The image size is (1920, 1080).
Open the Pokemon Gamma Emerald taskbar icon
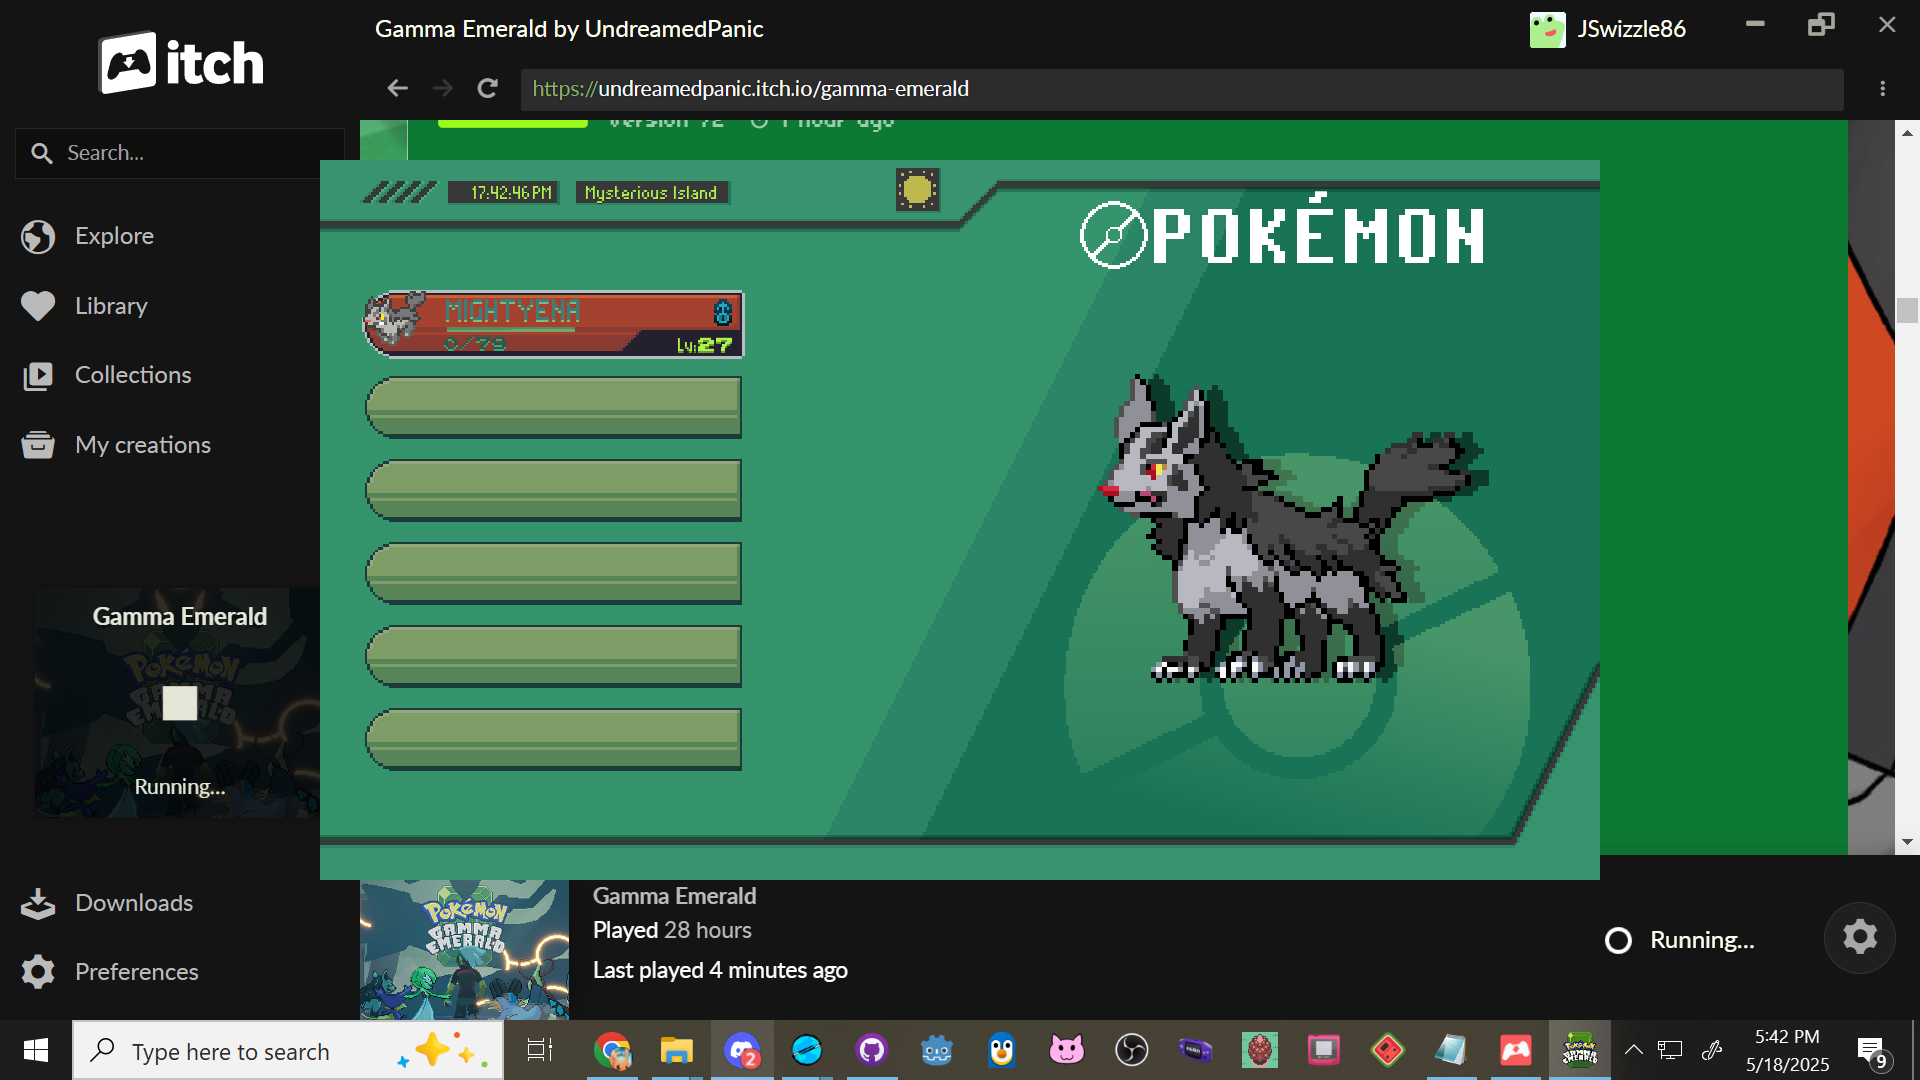(1580, 1051)
